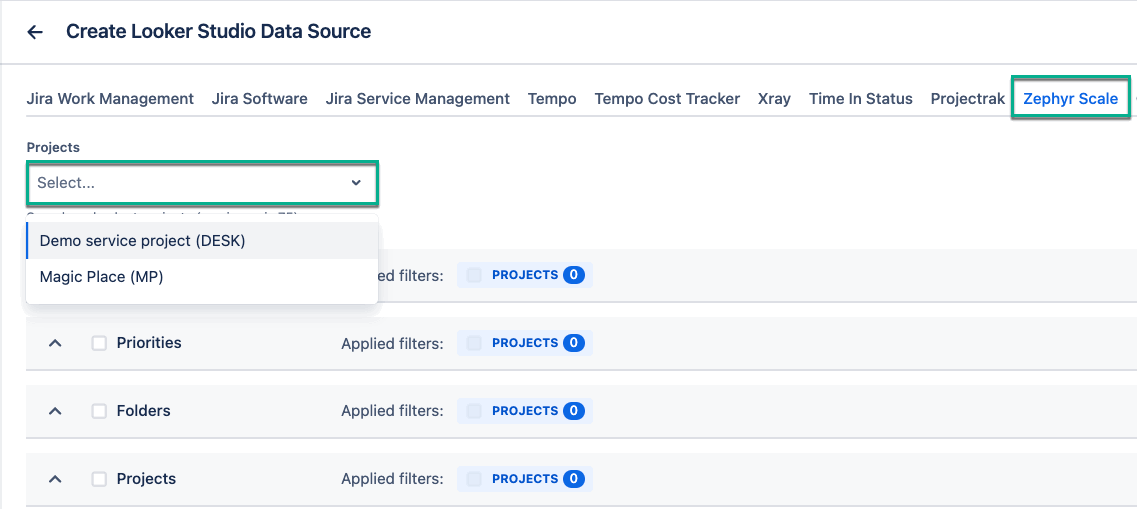The height and width of the screenshot is (509, 1137).
Task: Select the Projectrak tab
Action: click(968, 99)
